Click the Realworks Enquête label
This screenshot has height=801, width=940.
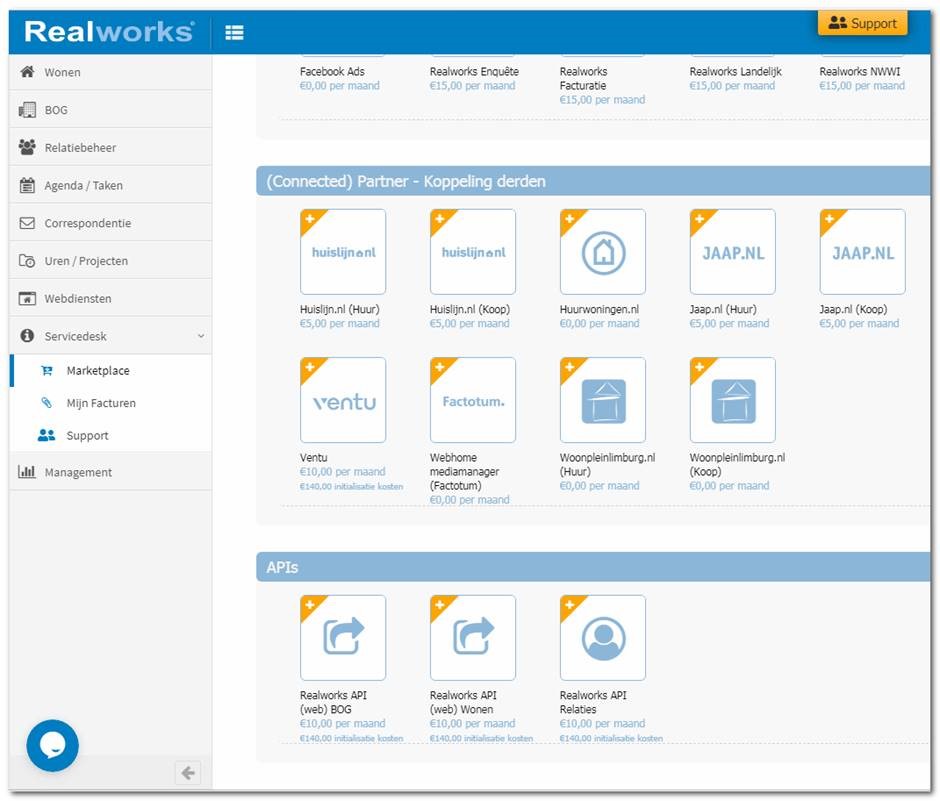tap(474, 71)
